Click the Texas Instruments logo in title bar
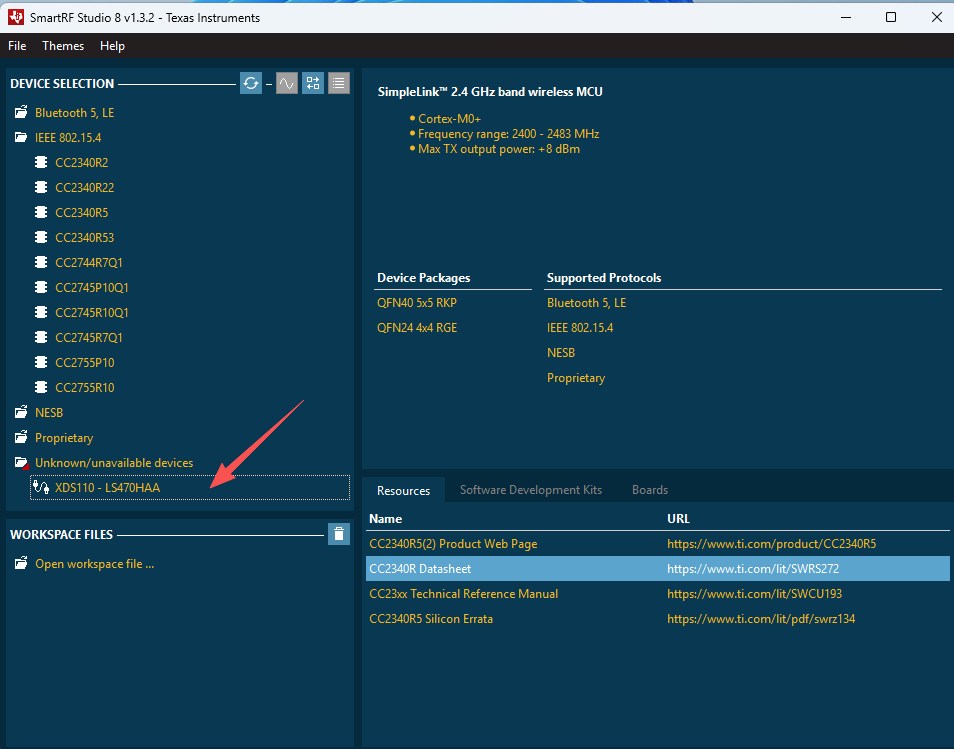 [x=16, y=17]
